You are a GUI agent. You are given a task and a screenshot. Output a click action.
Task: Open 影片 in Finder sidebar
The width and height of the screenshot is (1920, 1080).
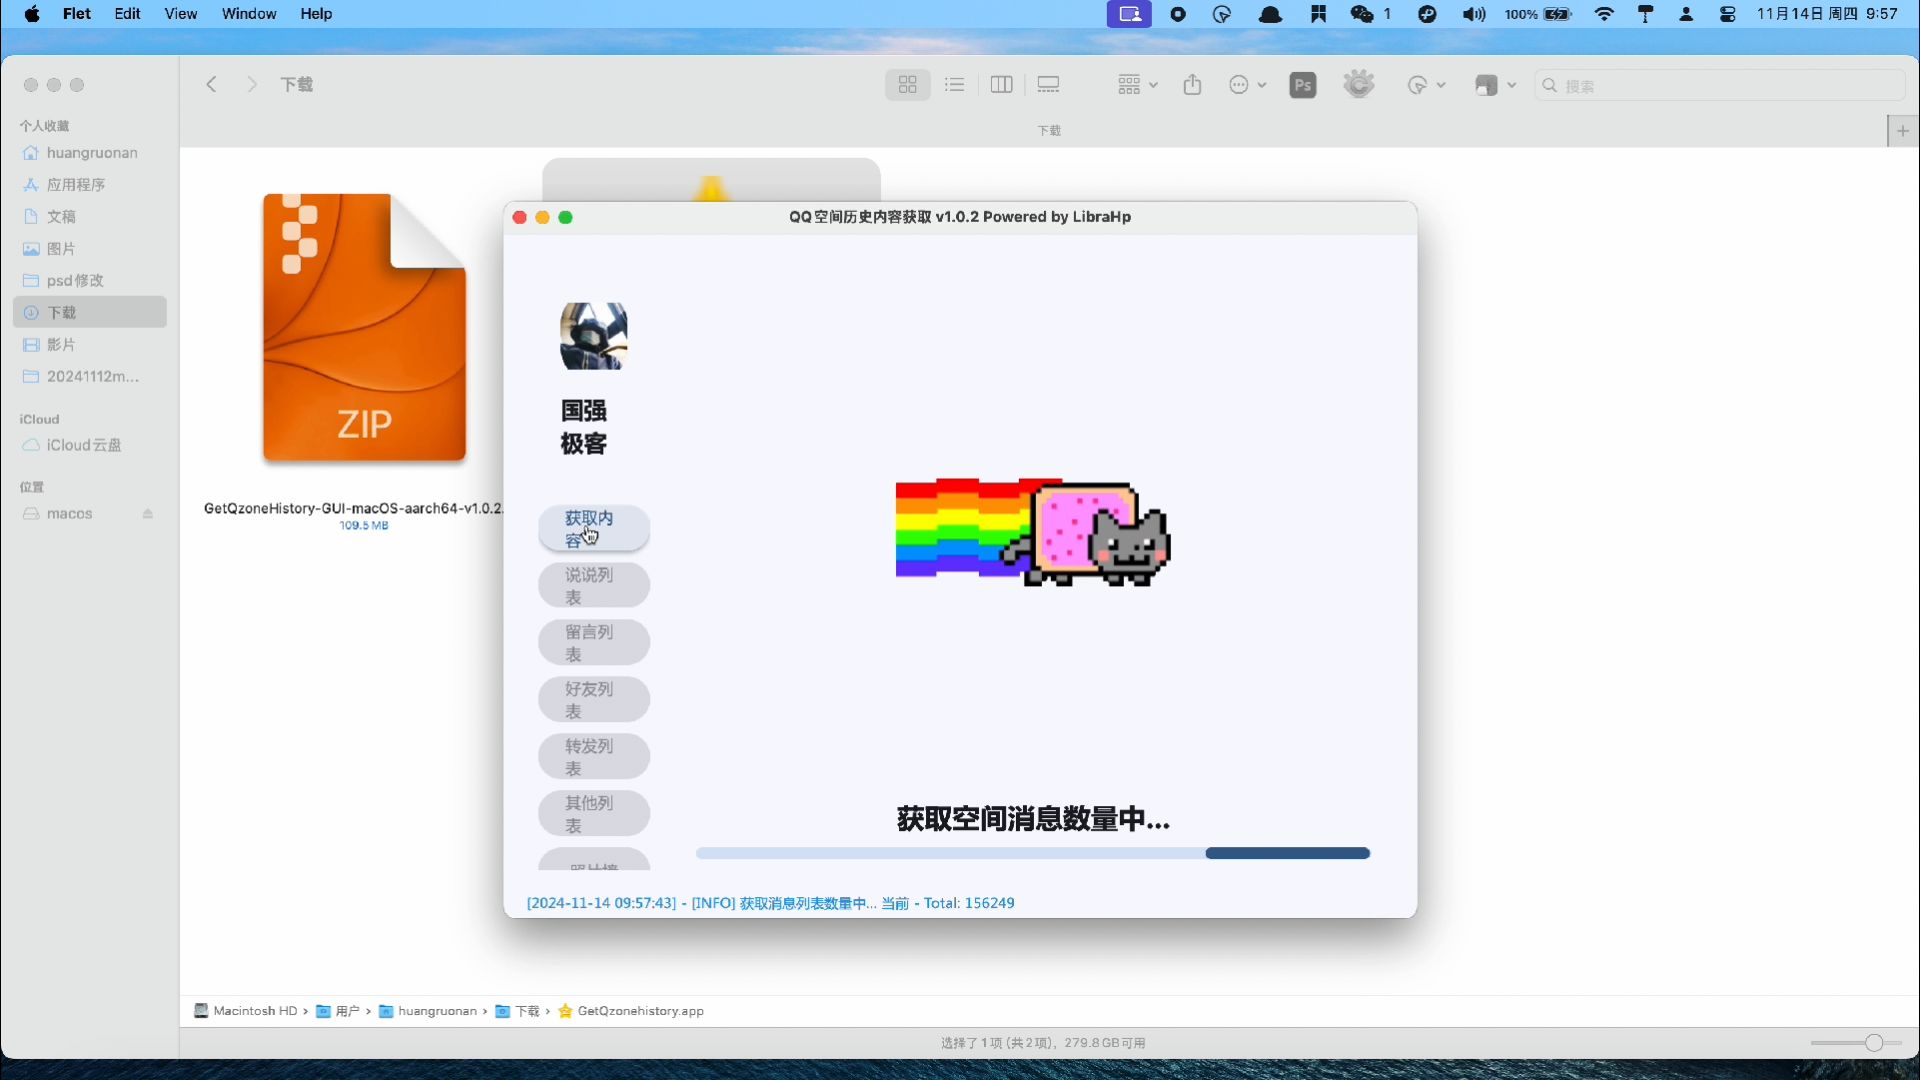(x=90, y=345)
